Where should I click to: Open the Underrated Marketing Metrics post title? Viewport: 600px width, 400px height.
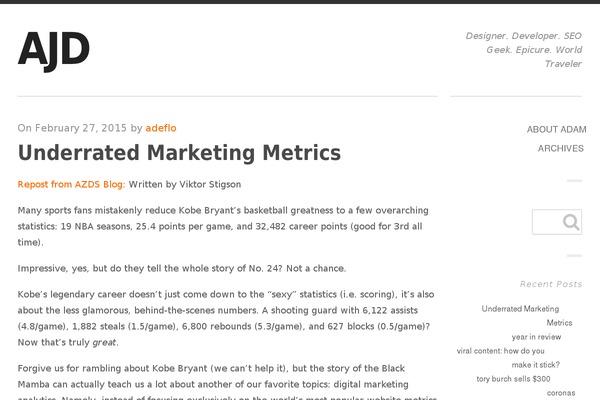tap(180, 153)
